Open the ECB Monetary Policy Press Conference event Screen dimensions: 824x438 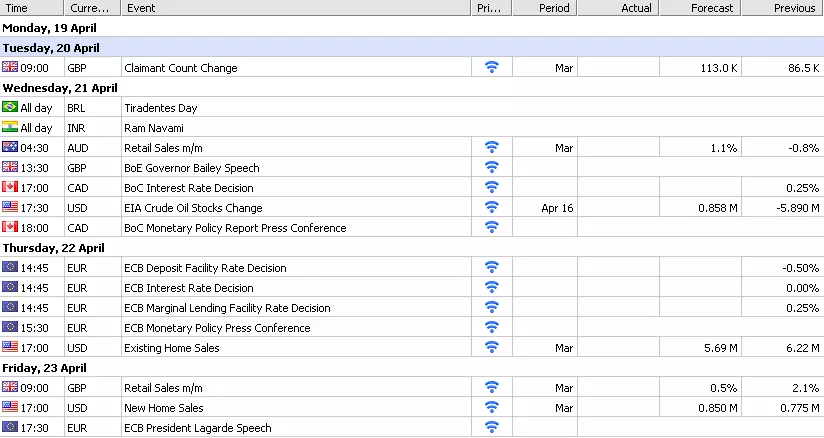pos(217,328)
